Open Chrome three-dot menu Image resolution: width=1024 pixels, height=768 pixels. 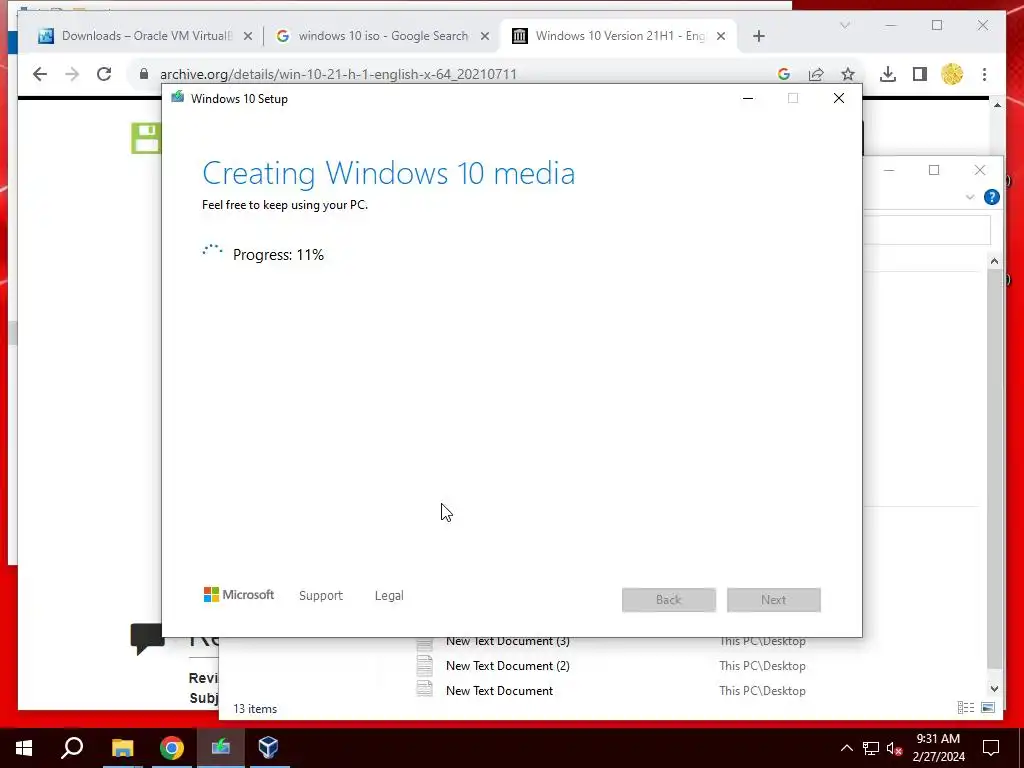tap(984, 74)
